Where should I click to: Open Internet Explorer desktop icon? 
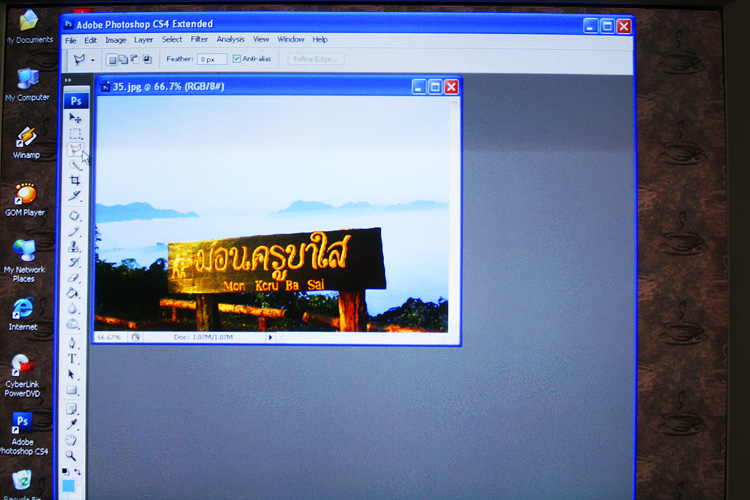click(x=23, y=314)
